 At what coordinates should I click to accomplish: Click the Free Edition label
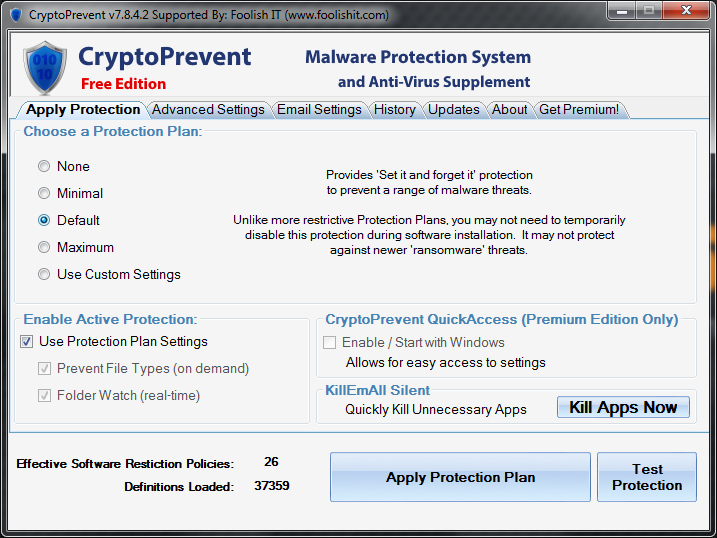coord(123,84)
